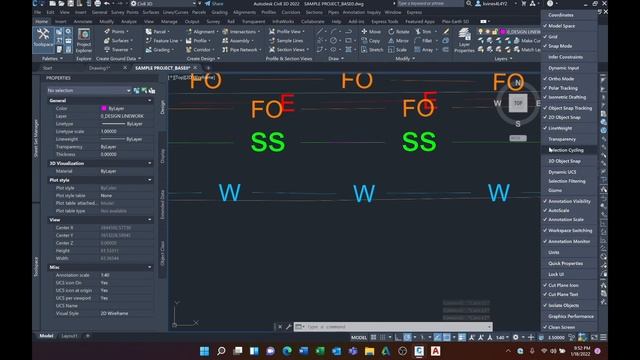Toggle grid display icon in status bar
Screen dimensions: 640x360
click(x=373, y=337)
